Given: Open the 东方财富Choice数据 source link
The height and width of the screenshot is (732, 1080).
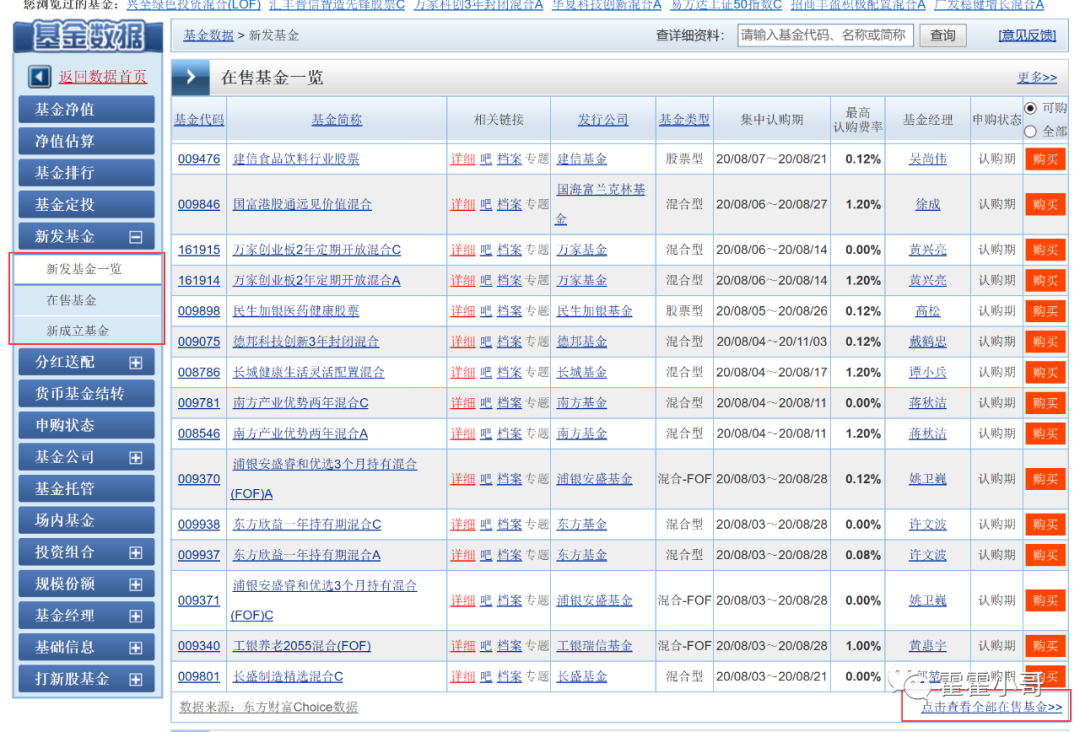Looking at the screenshot, I should pos(301,707).
